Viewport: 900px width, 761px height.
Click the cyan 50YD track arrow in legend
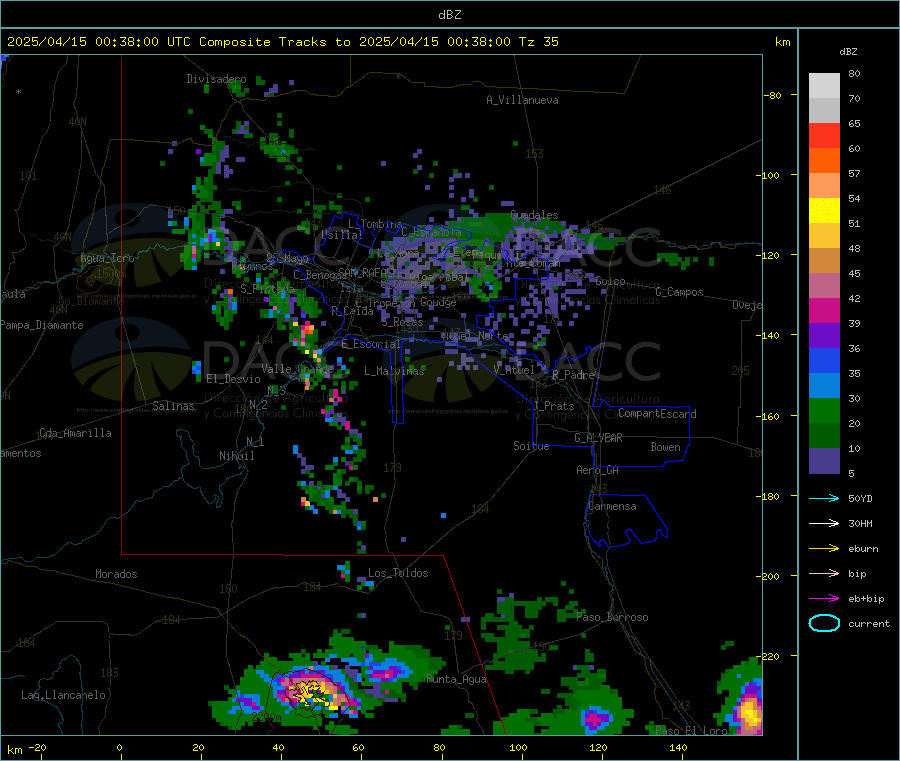coord(824,498)
